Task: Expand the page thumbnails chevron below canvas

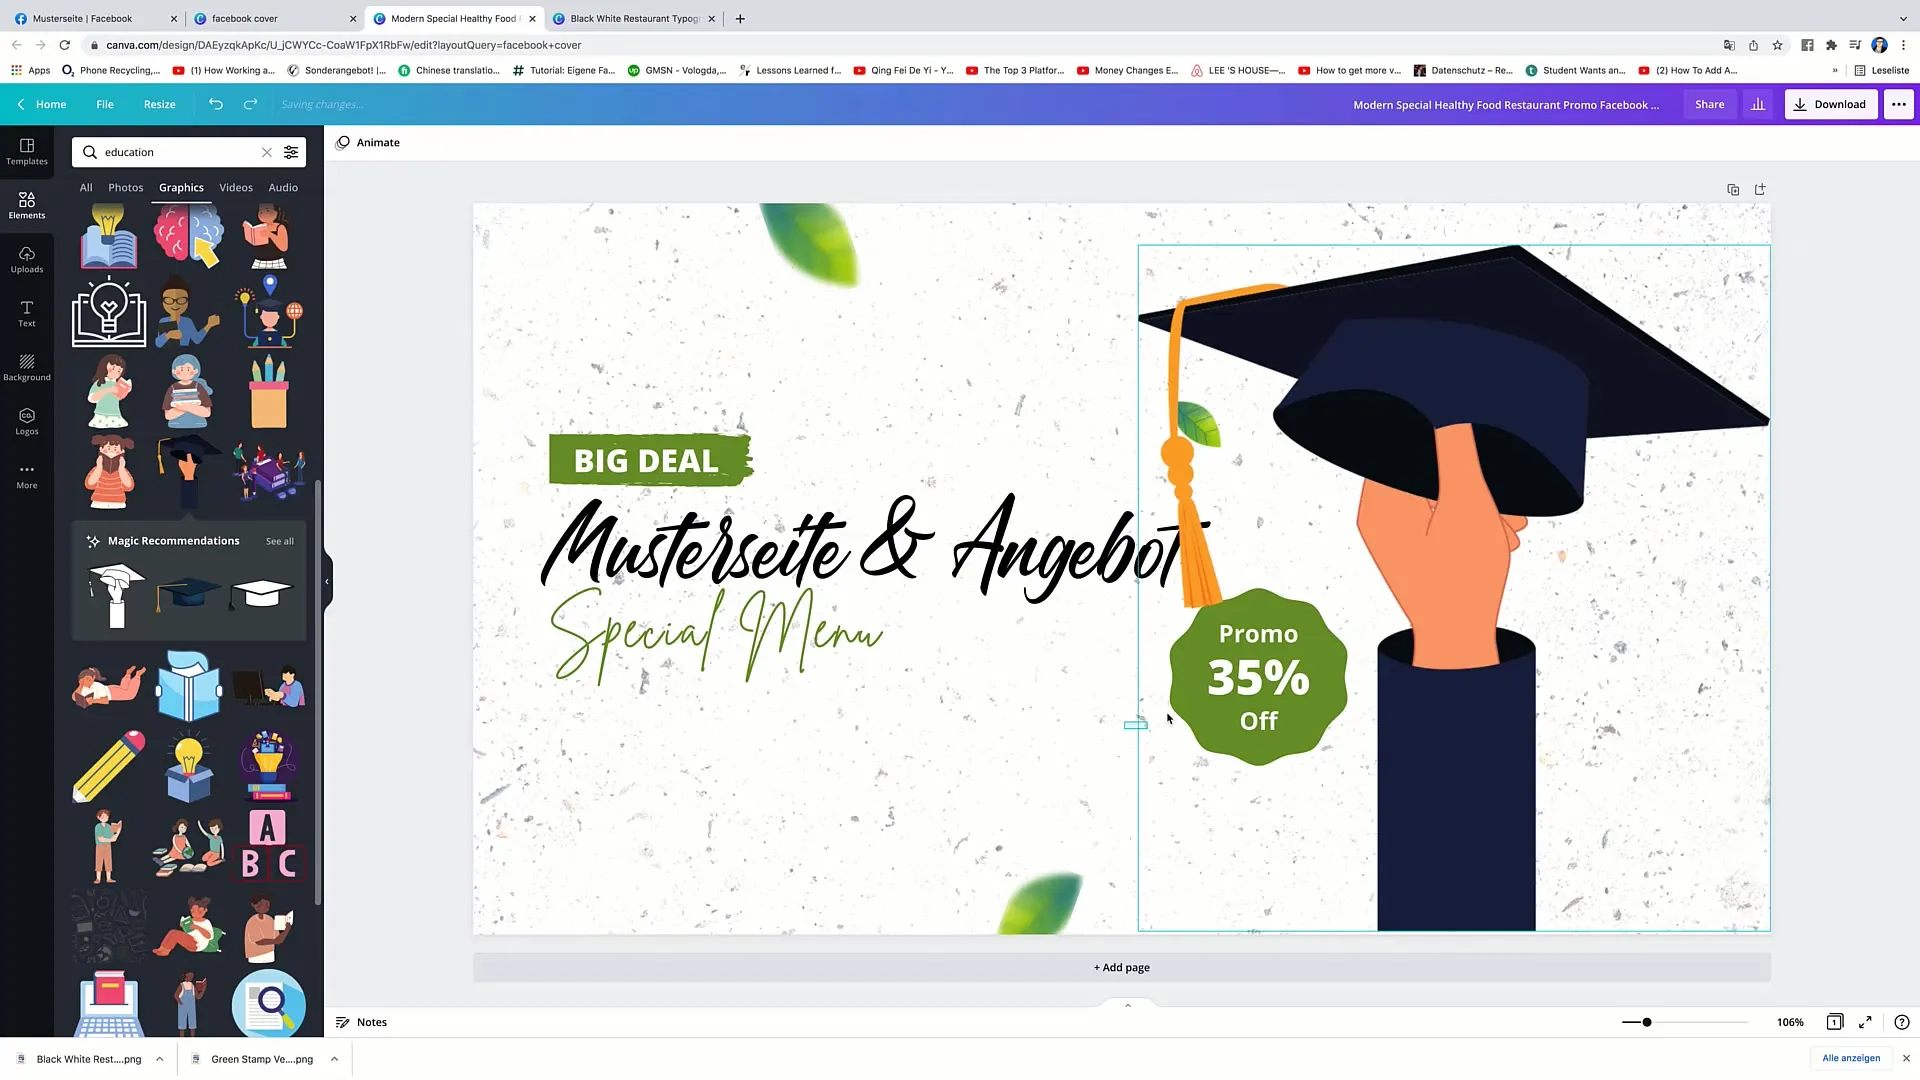Action: tap(1128, 1005)
